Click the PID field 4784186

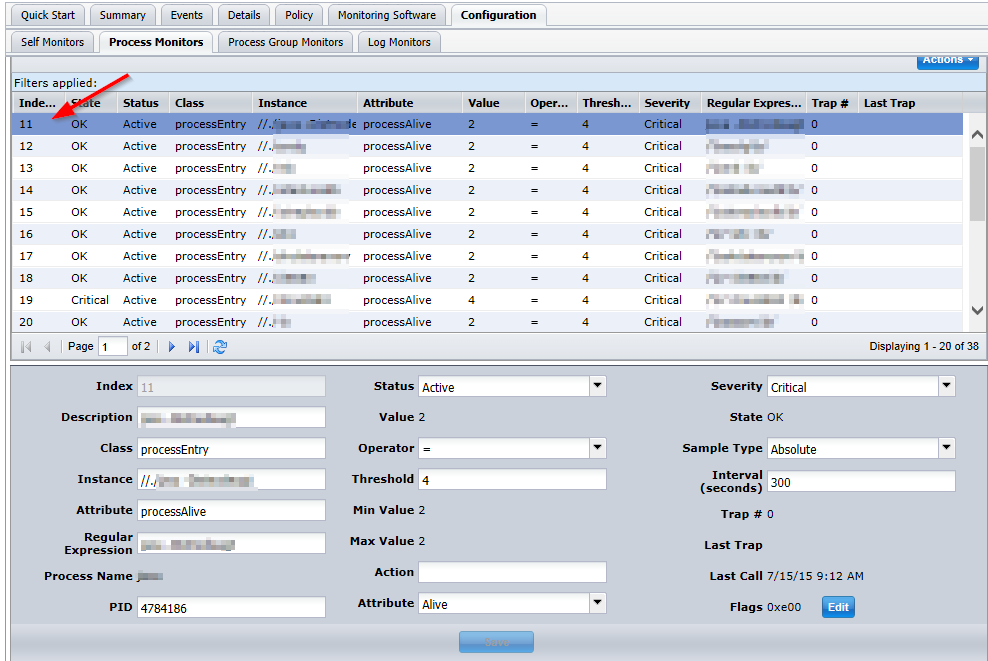click(x=231, y=607)
